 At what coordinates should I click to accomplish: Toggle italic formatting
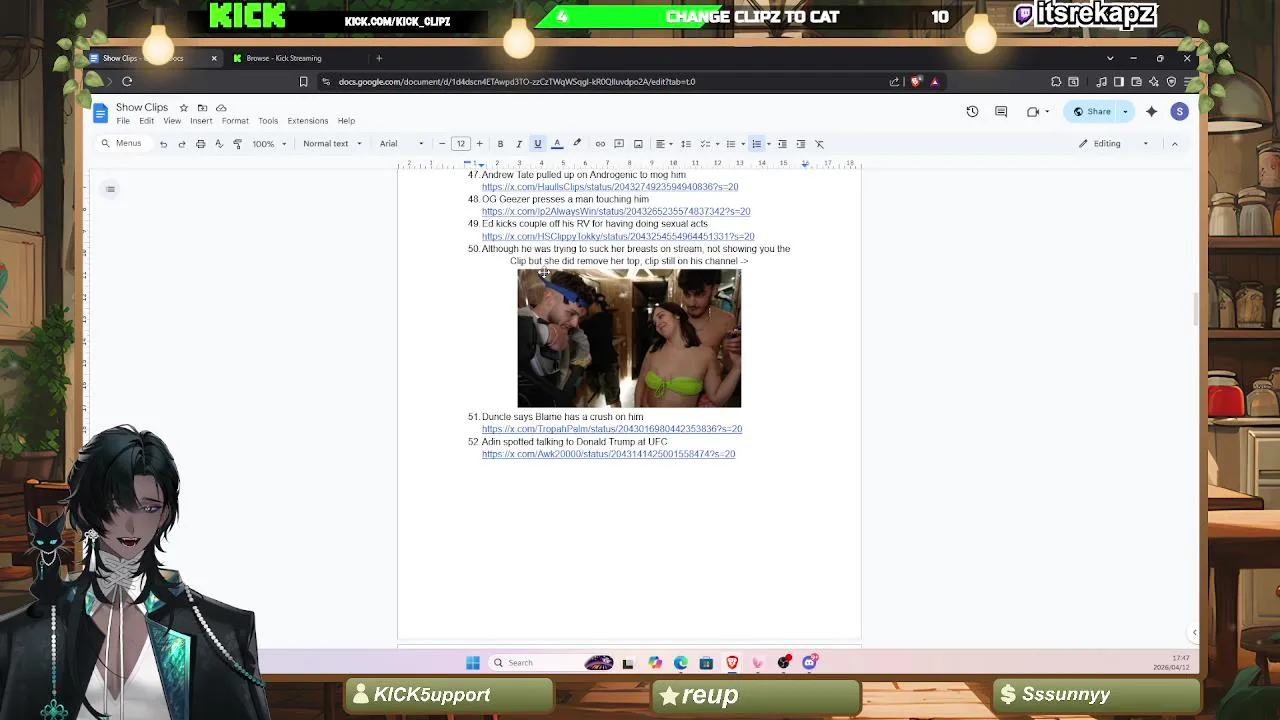518,144
